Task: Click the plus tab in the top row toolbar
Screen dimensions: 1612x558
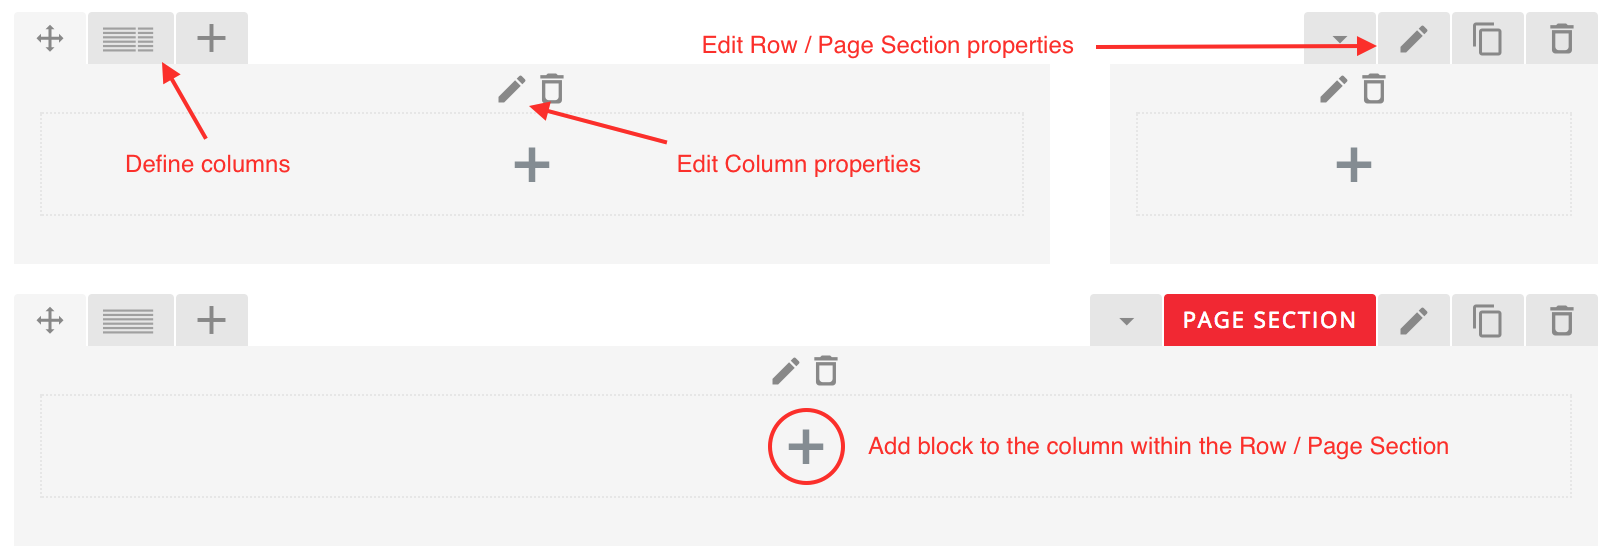Action: 211,39
